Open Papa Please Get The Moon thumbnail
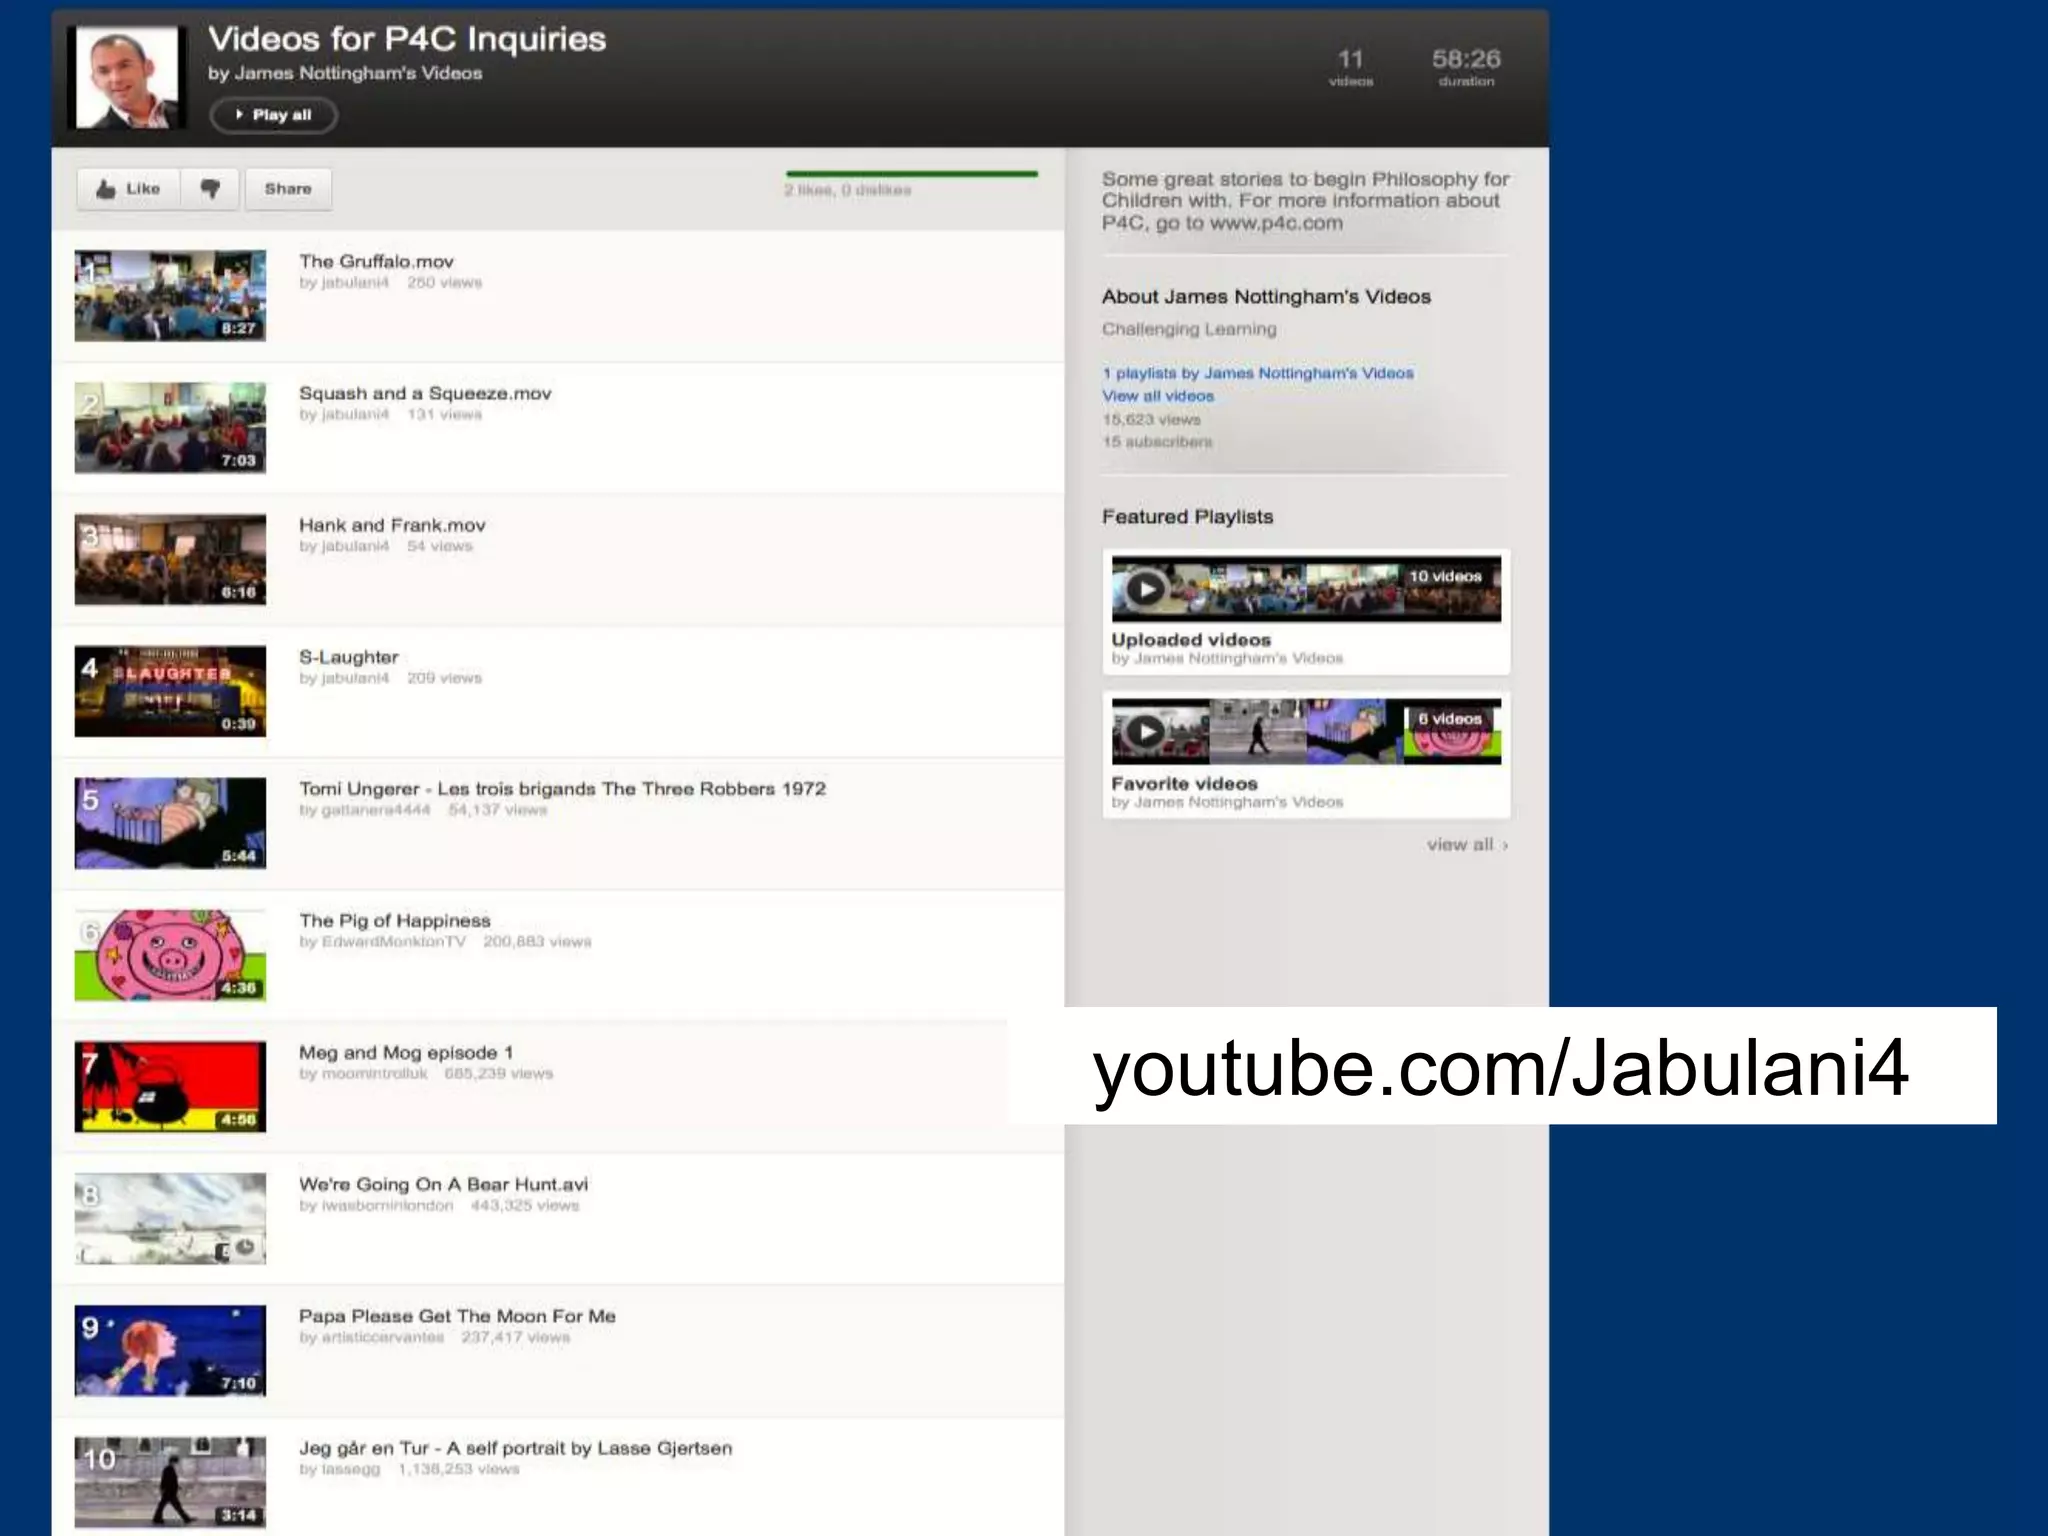Screen dimensions: 2048x1536 [170, 1351]
